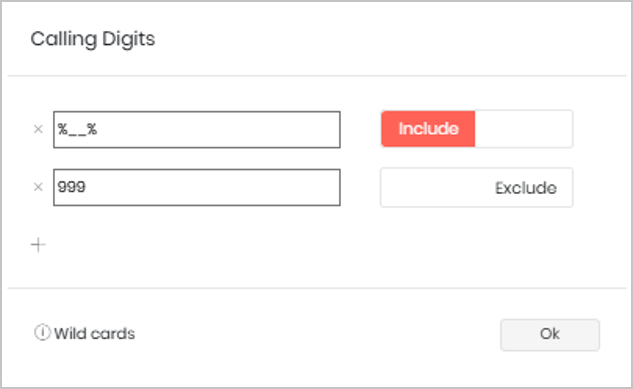Add a new digits row with plus icon
633x389 pixels.
tap(38, 245)
